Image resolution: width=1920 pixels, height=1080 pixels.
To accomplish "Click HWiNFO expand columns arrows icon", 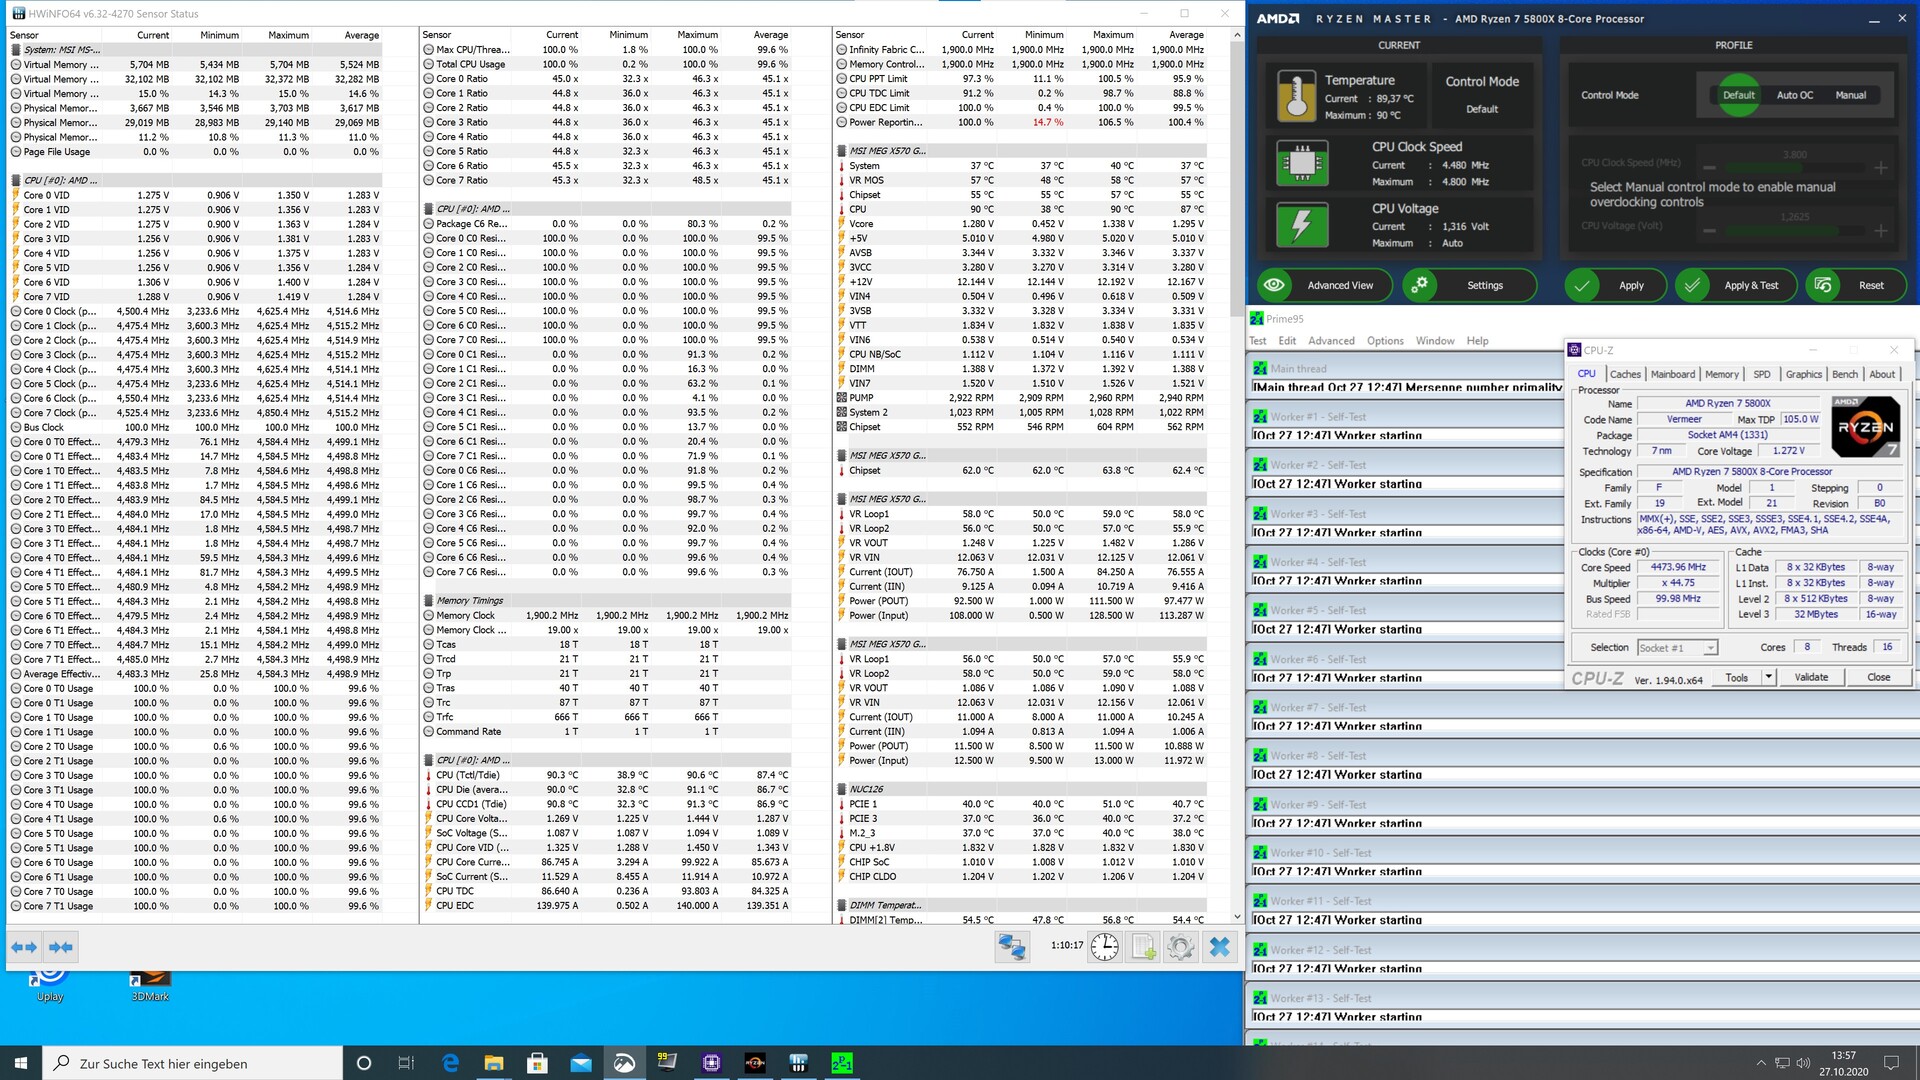I will [x=24, y=947].
